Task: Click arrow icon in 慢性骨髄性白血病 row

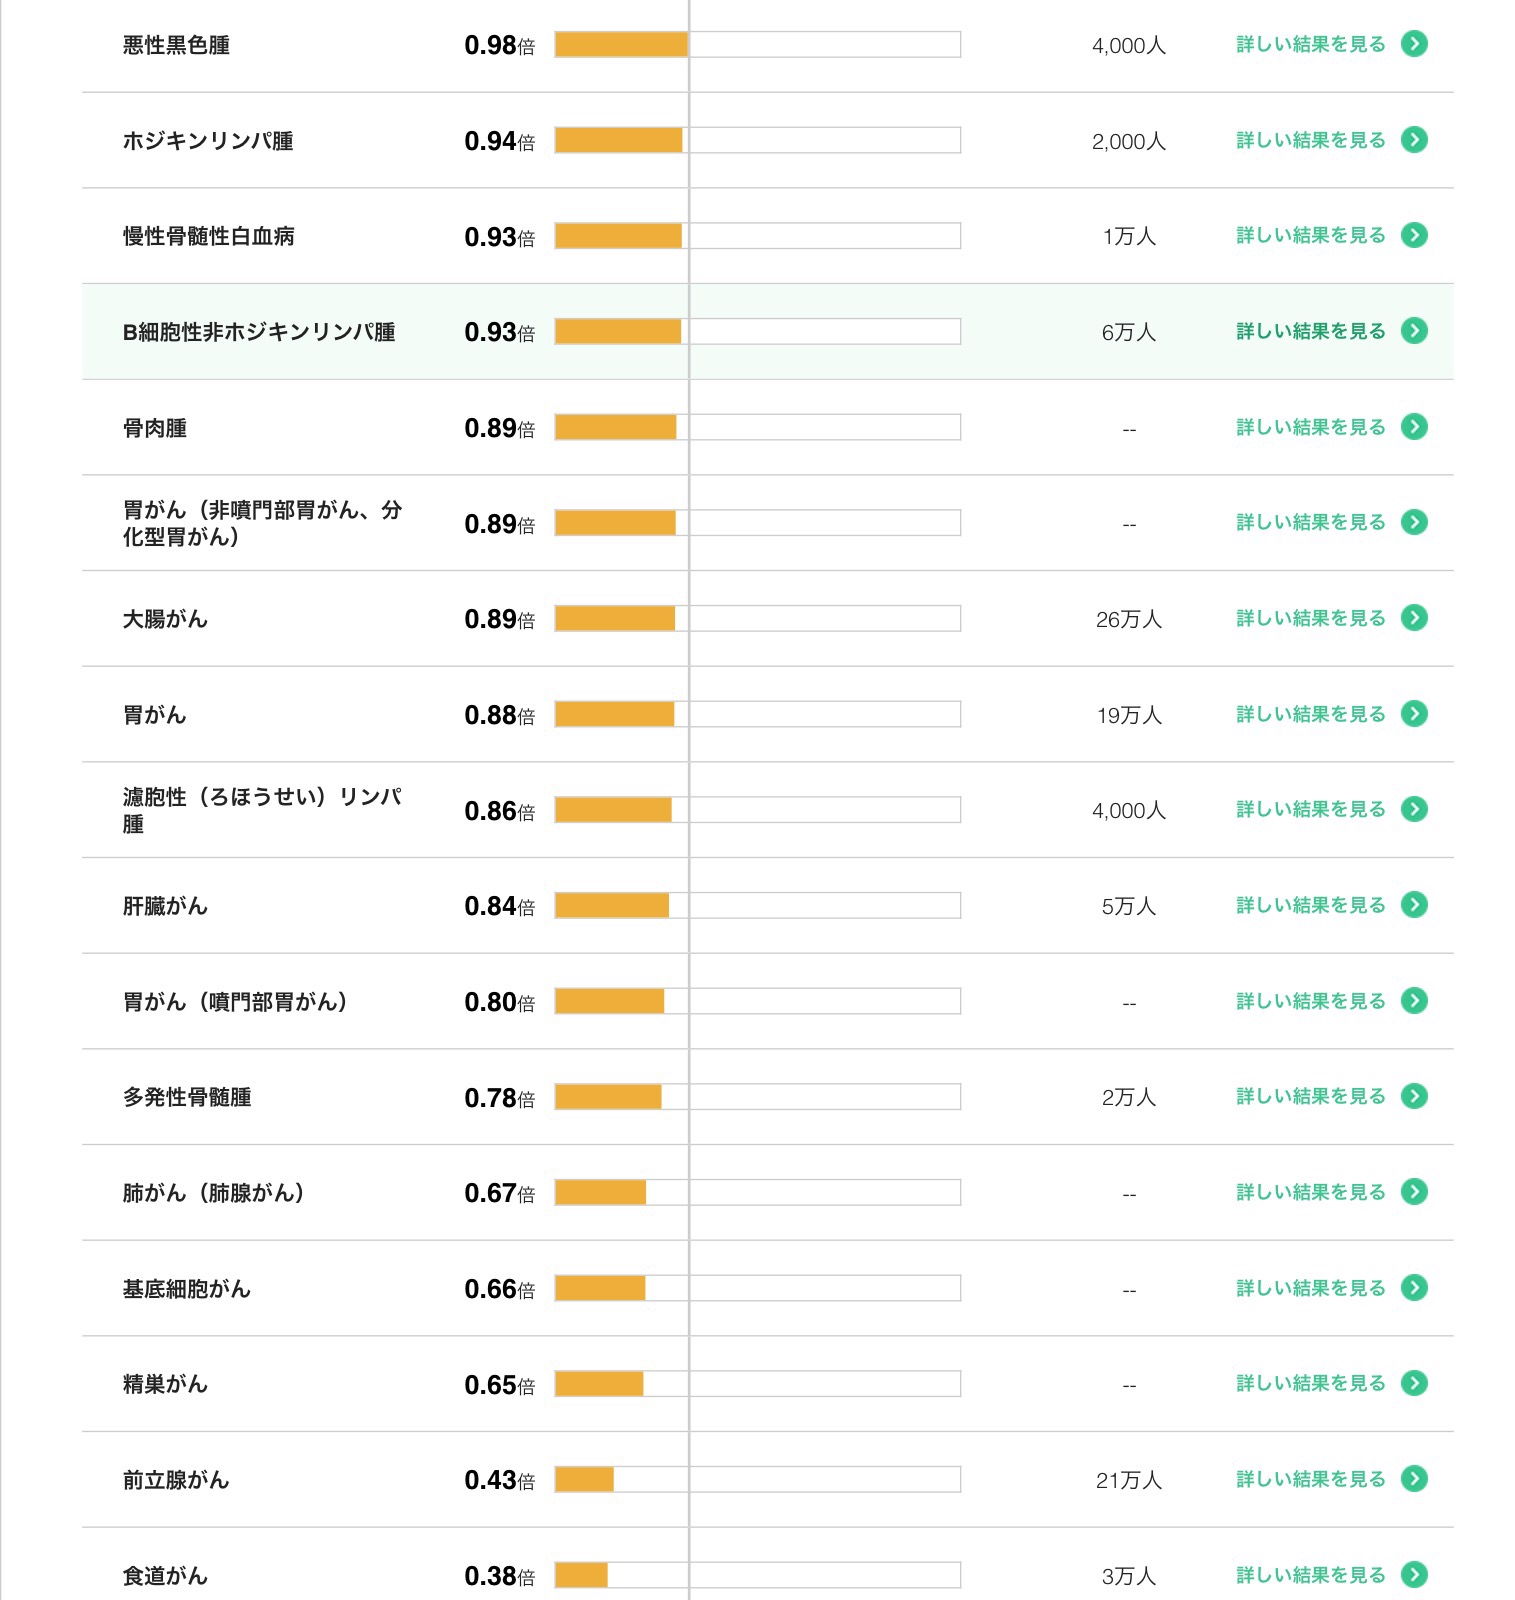Action: [1414, 235]
